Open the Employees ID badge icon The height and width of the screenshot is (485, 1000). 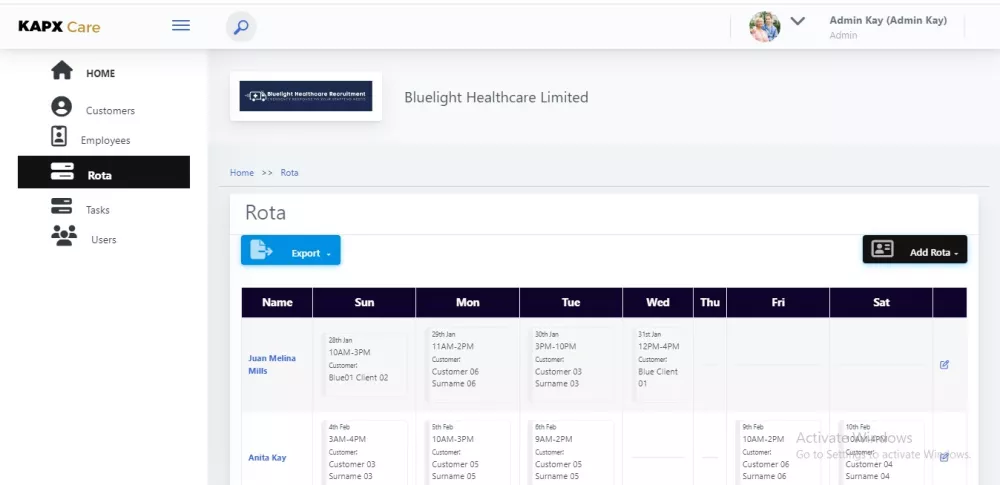tap(59, 136)
